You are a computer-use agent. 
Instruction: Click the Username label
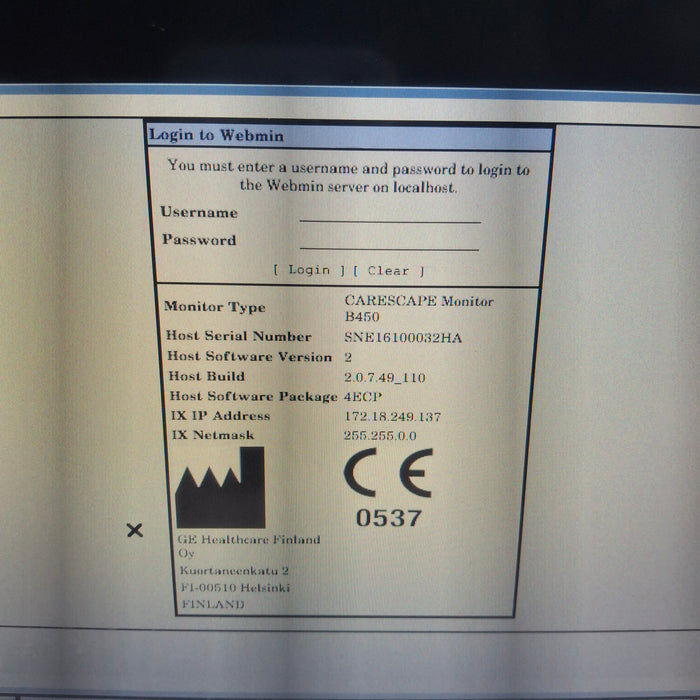point(199,213)
